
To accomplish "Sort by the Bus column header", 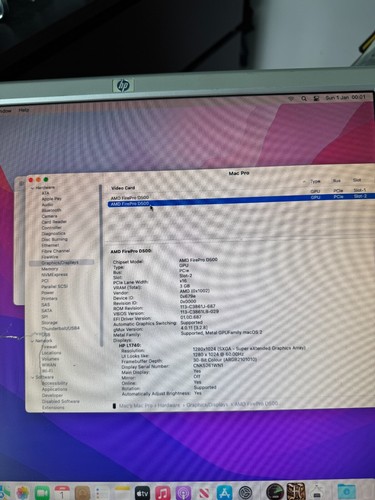I will click(336, 181).
